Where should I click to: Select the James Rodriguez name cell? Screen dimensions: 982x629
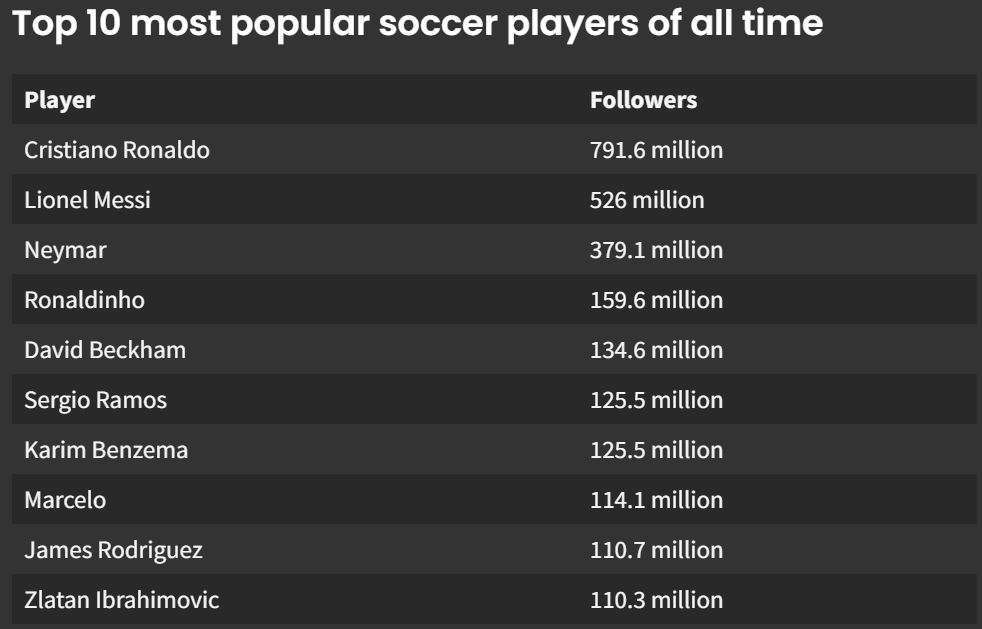tap(113, 550)
